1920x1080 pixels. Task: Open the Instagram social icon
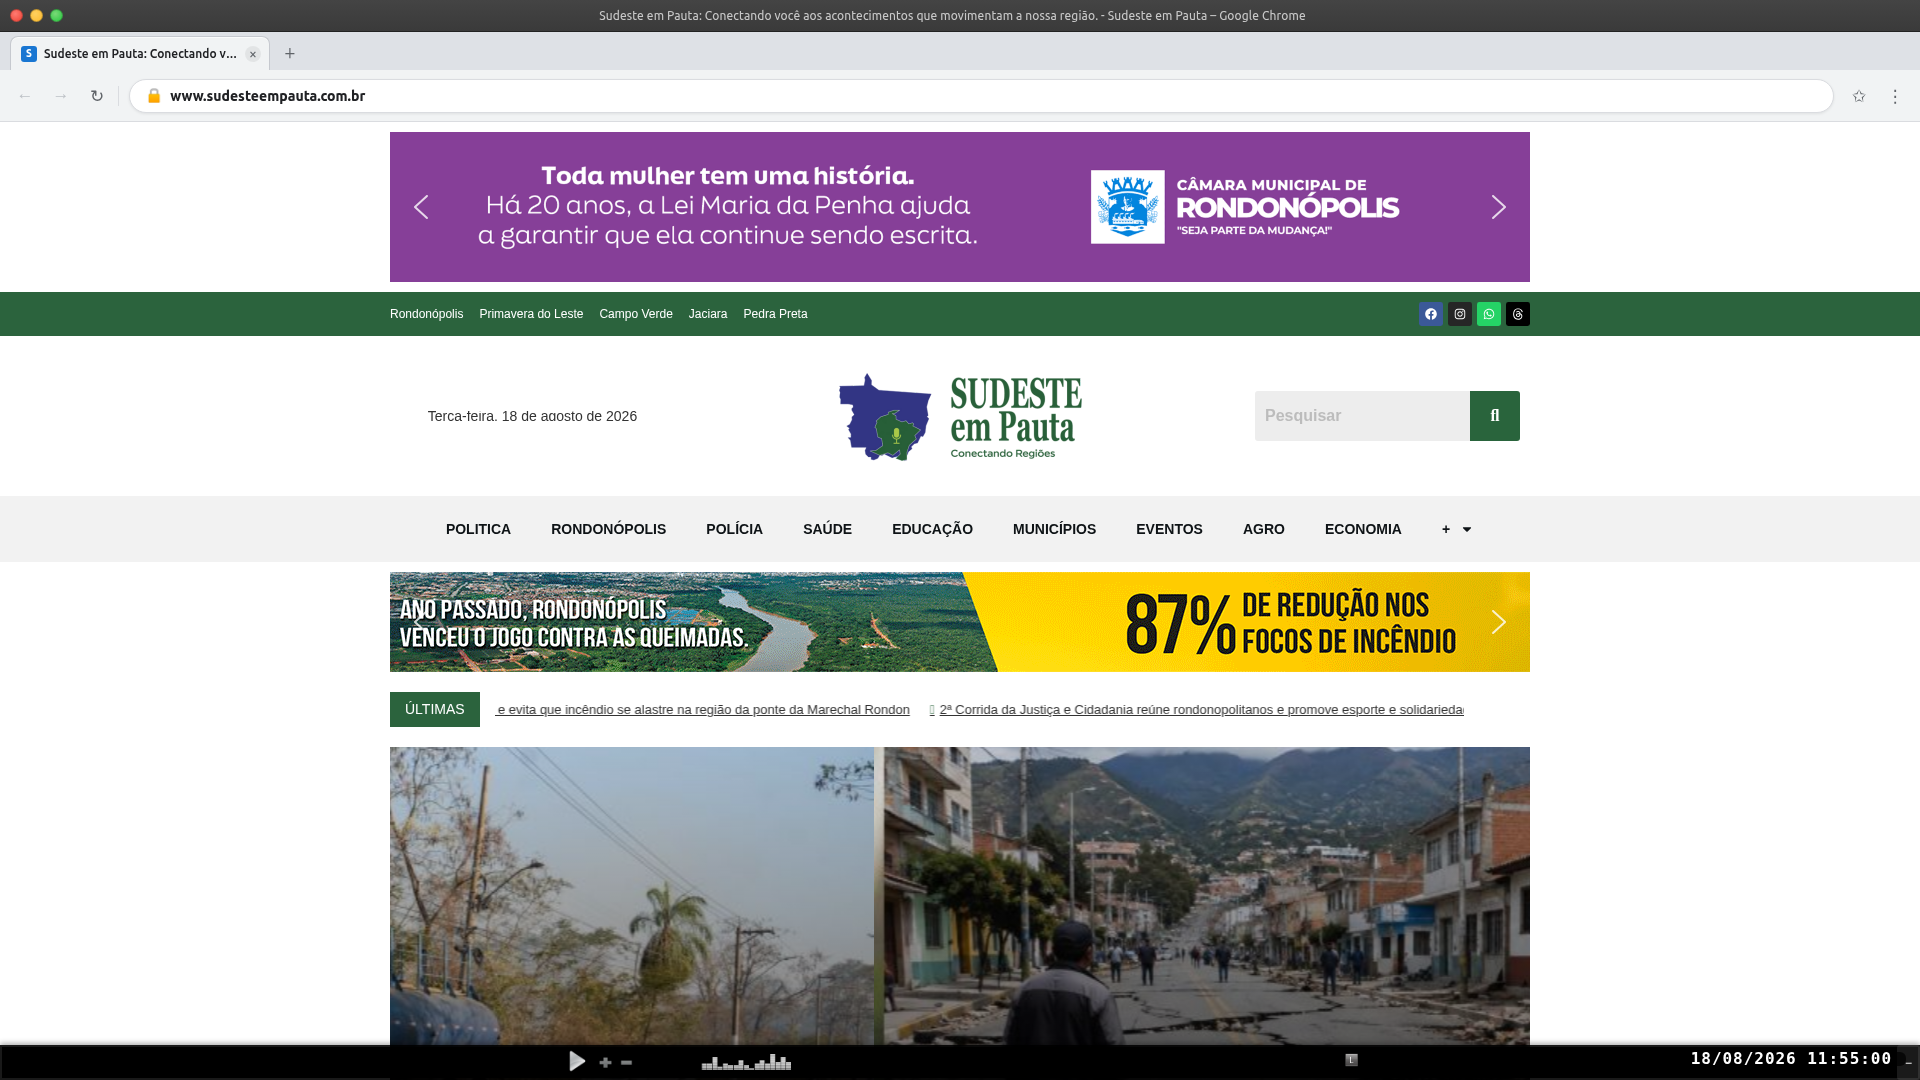(x=1460, y=314)
